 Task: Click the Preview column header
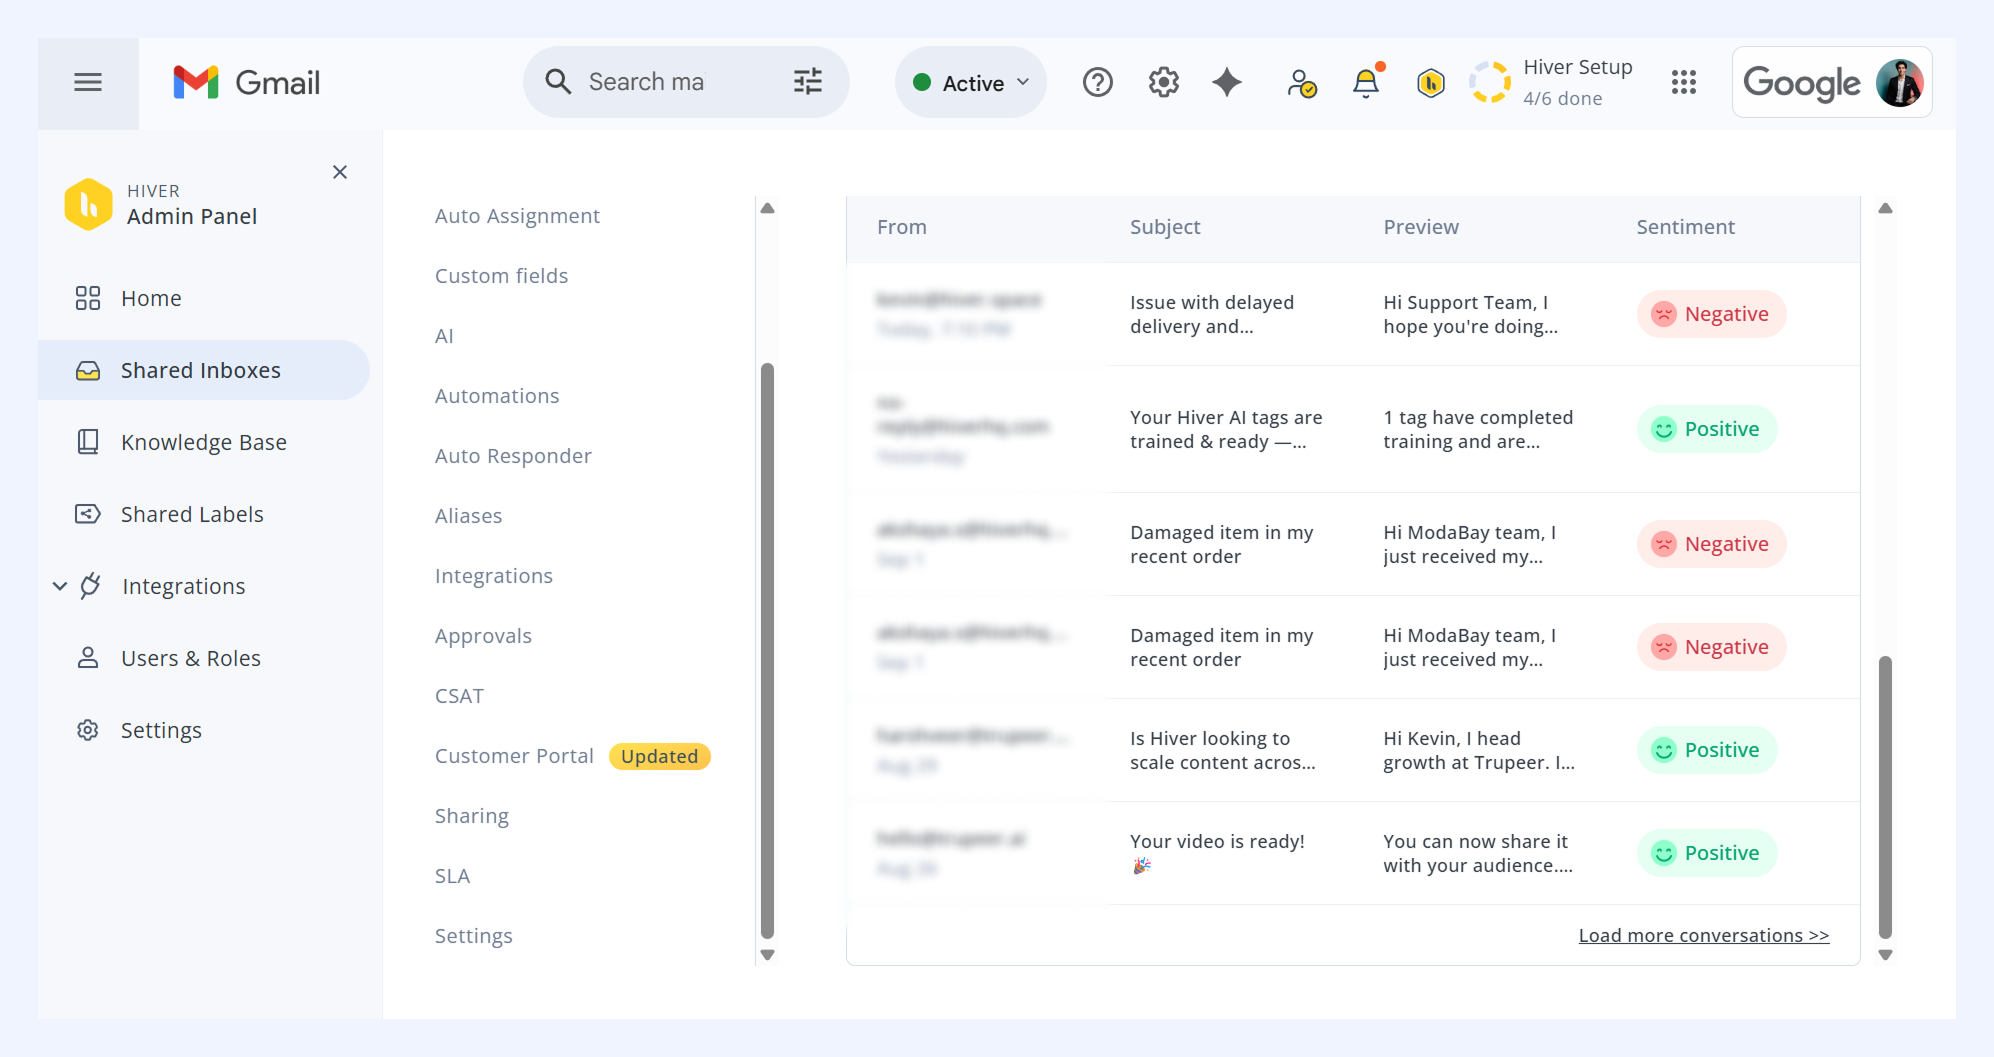1421,227
